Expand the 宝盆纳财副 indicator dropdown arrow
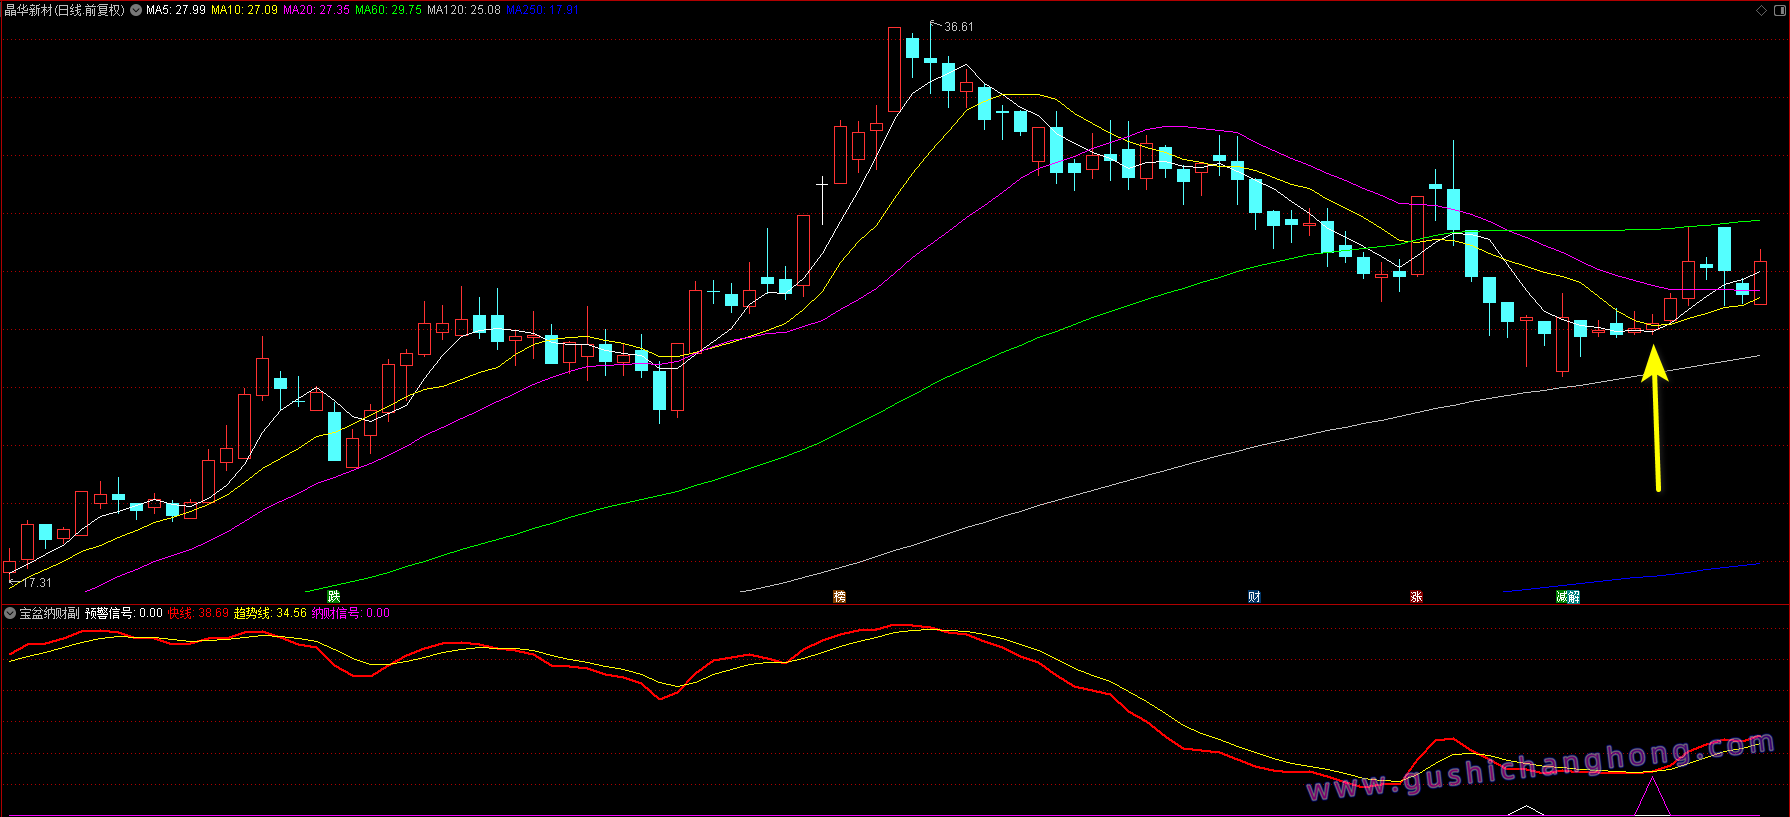Viewport: 1790px width, 817px height. pos(10,613)
